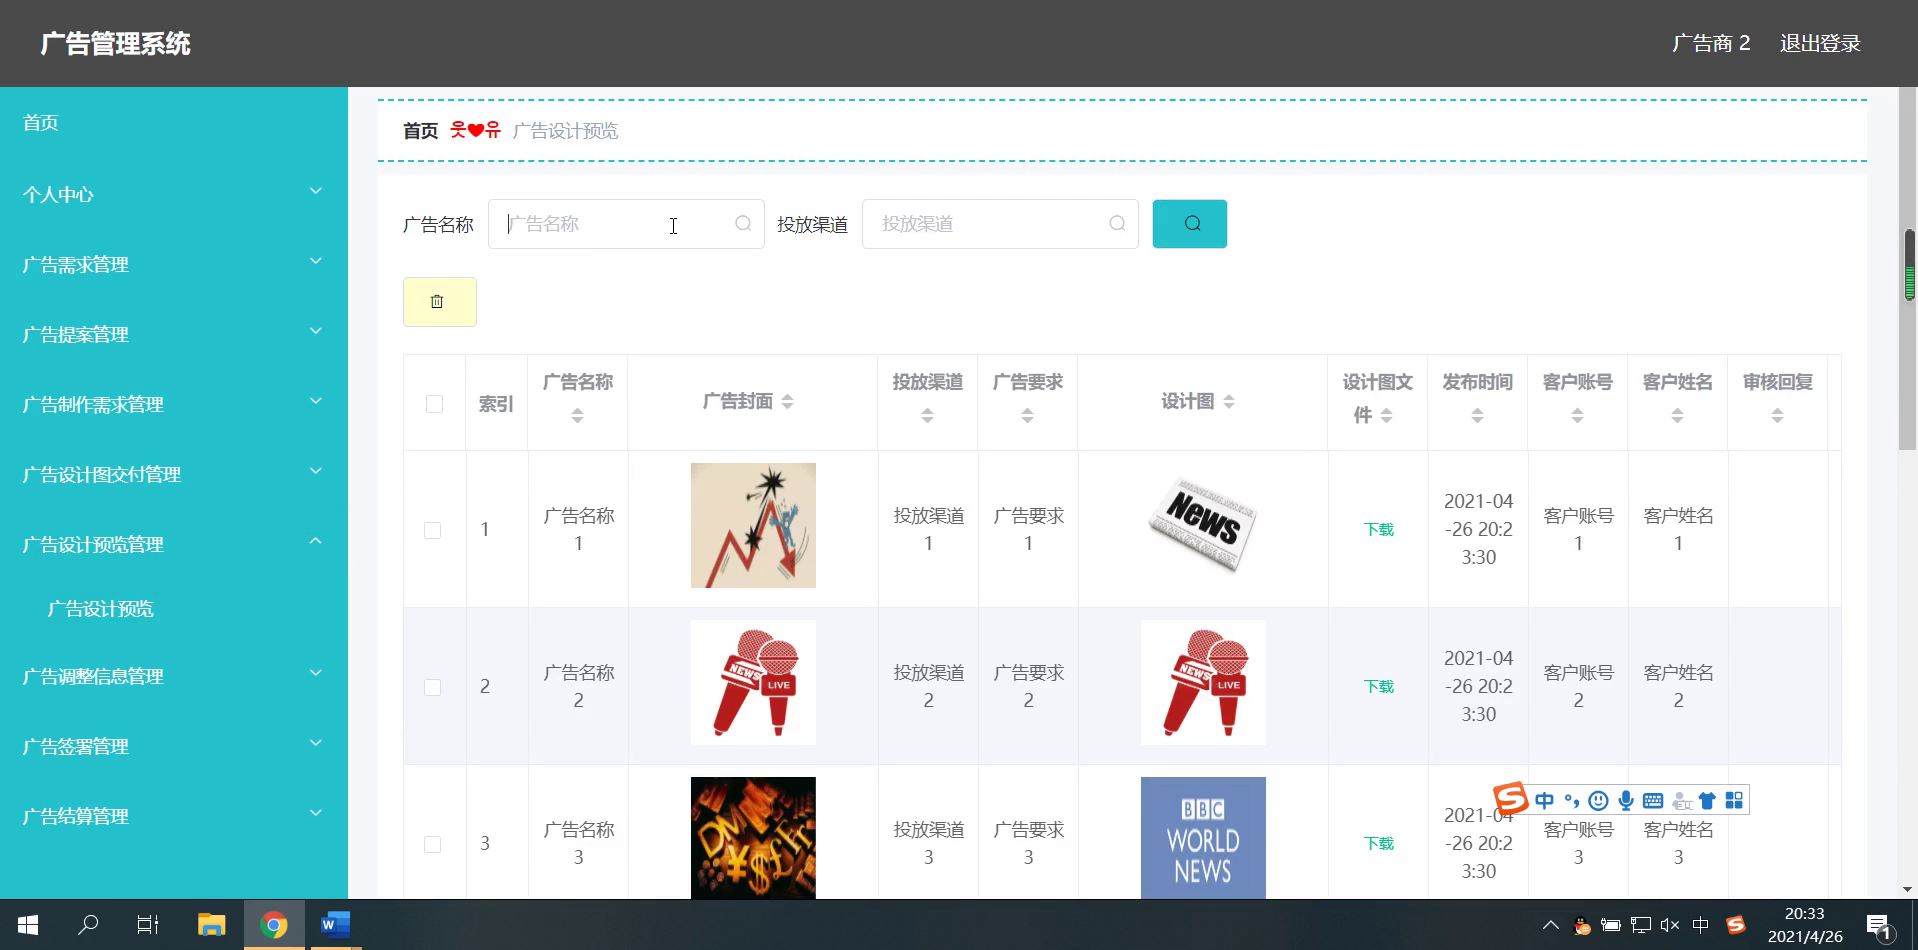Click 退出登录 to log out
The width and height of the screenshot is (1918, 950).
tap(1820, 42)
